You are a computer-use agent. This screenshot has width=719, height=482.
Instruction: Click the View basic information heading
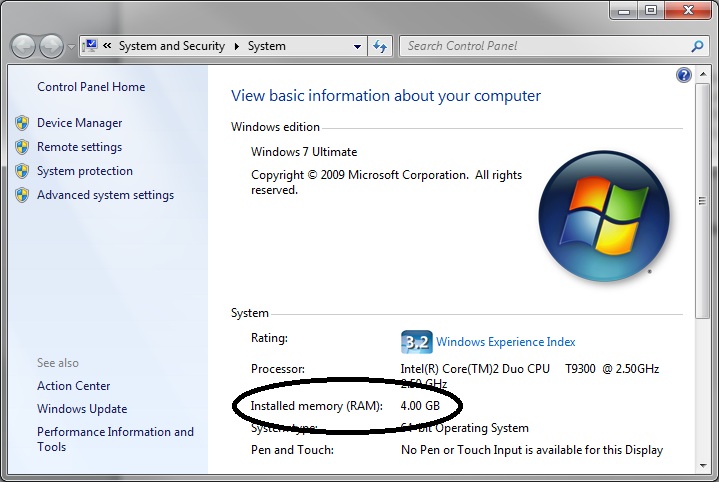coord(386,95)
